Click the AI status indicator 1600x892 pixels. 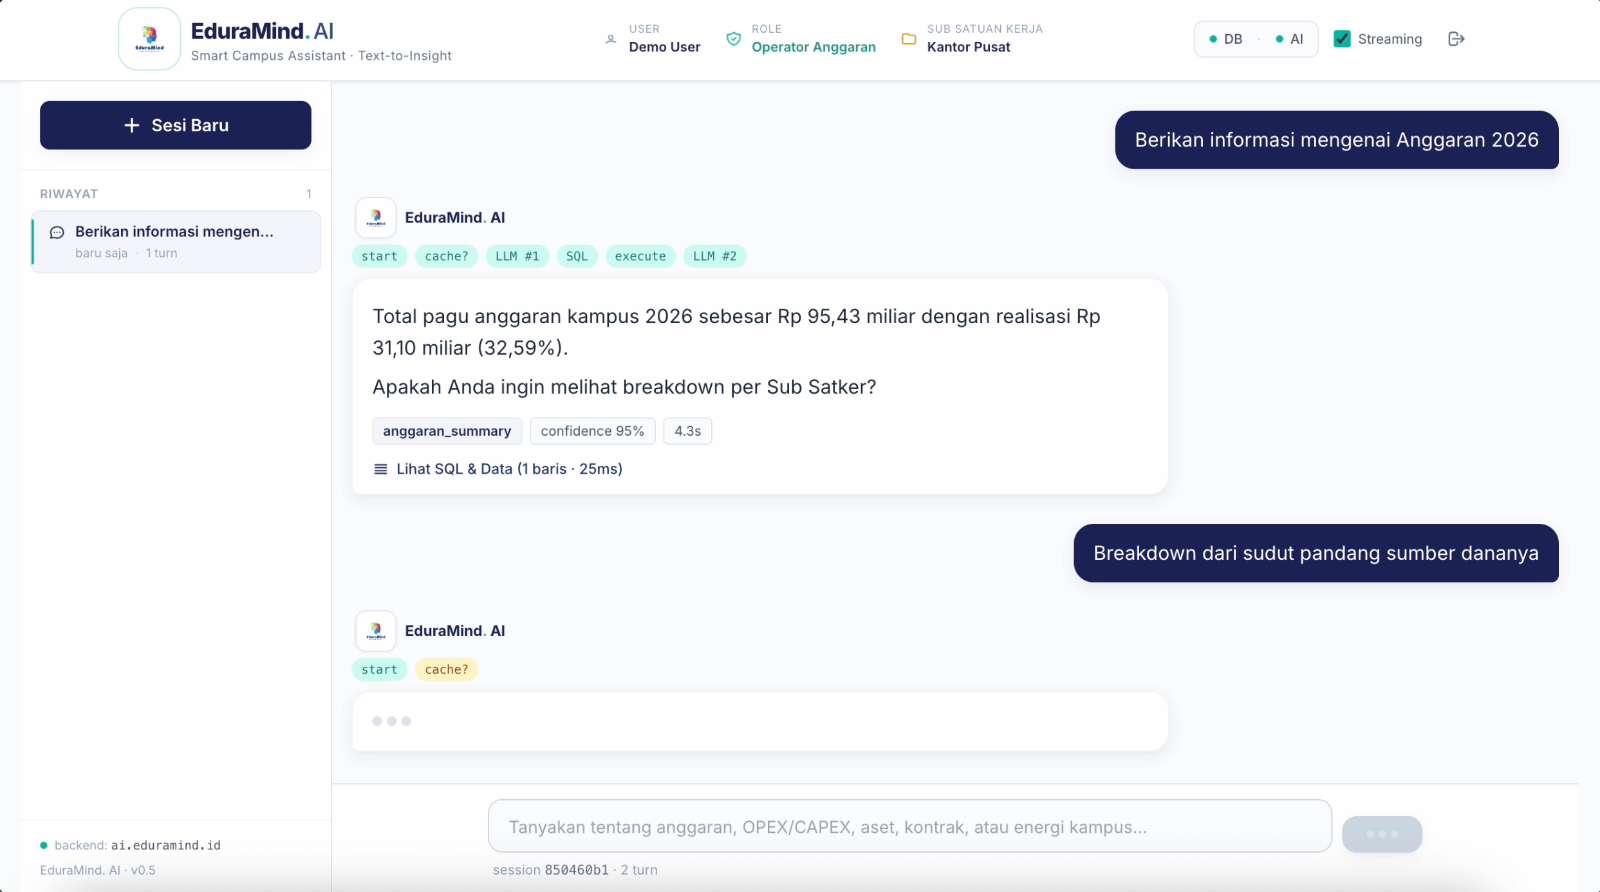click(x=1289, y=39)
